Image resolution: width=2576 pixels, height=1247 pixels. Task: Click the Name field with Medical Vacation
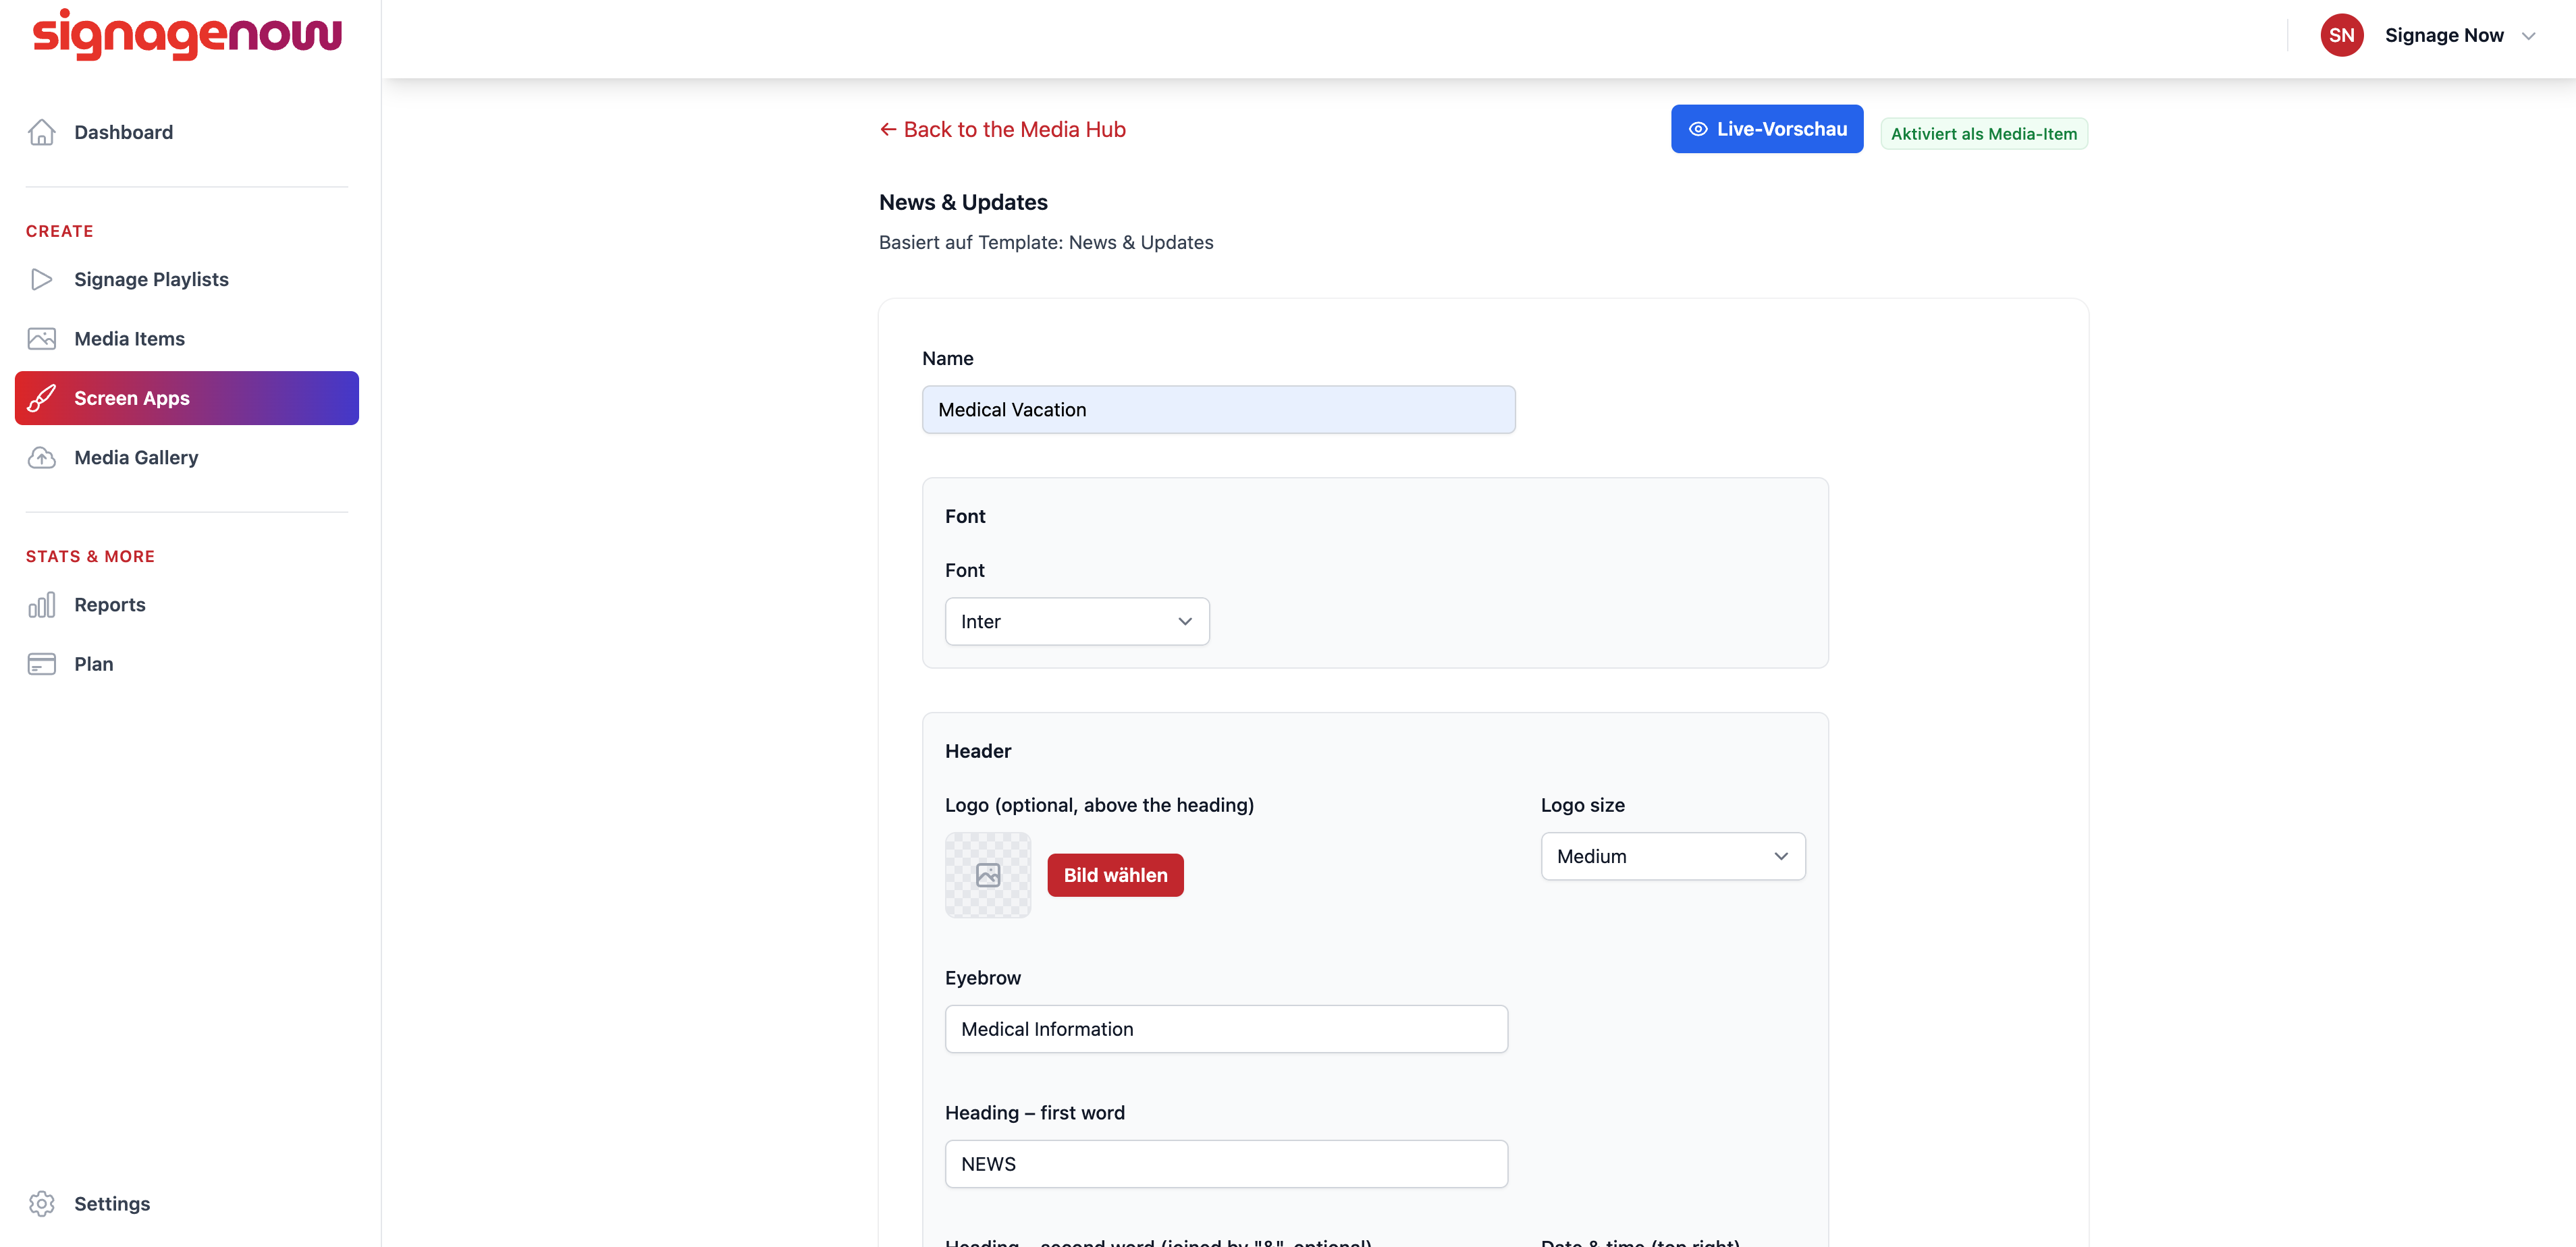pyautogui.click(x=1218, y=409)
